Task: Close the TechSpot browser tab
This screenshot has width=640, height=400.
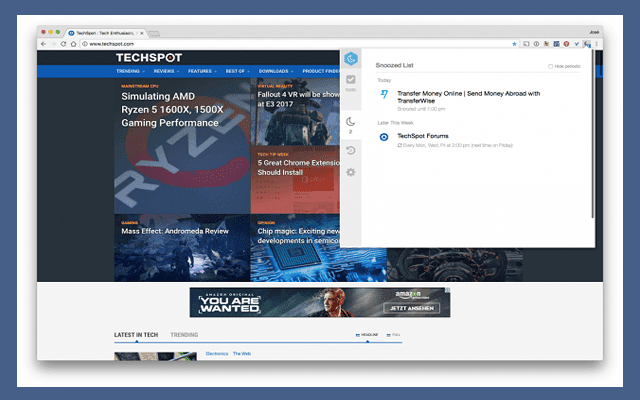Action: point(142,33)
